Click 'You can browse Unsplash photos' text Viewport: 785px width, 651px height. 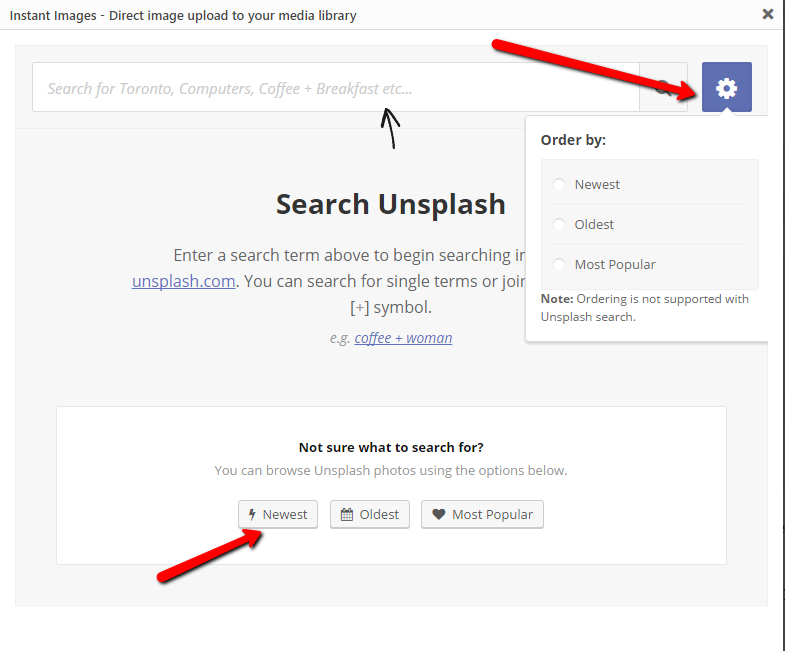[x=391, y=471]
